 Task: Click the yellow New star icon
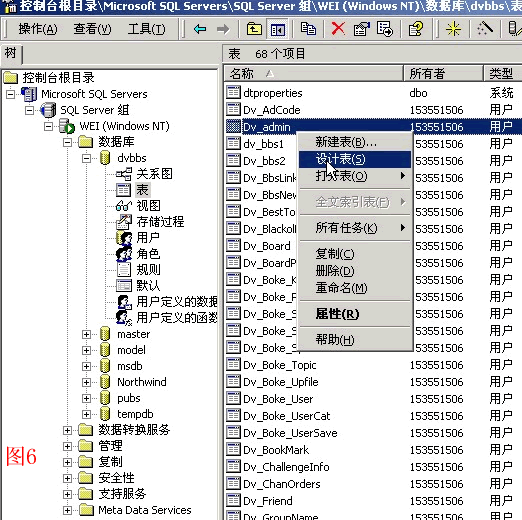(453, 29)
